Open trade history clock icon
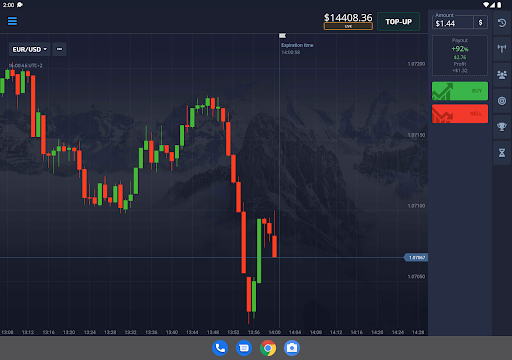The height and width of the screenshot is (360, 512). (502, 23)
